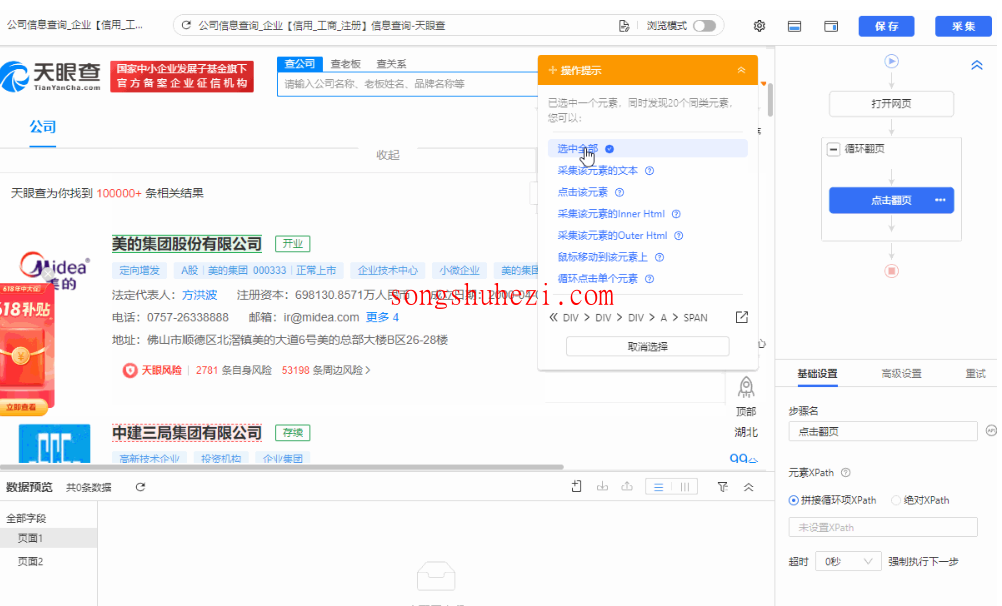The width and height of the screenshot is (1002, 606).
Task: Select the 点击翻页 workflow step
Action: (x=891, y=200)
